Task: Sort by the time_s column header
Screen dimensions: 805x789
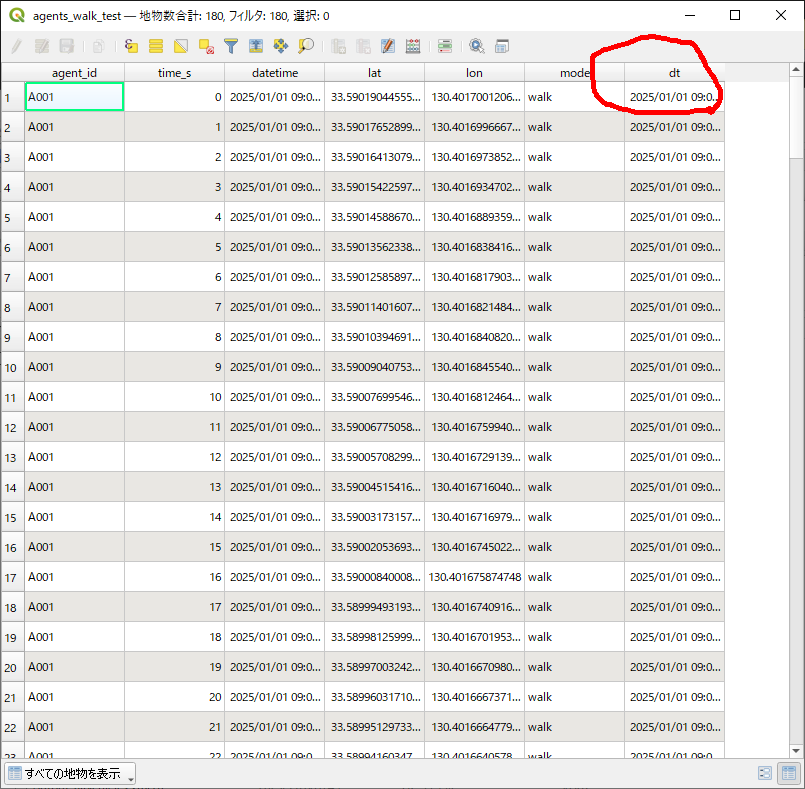Action: pos(174,73)
